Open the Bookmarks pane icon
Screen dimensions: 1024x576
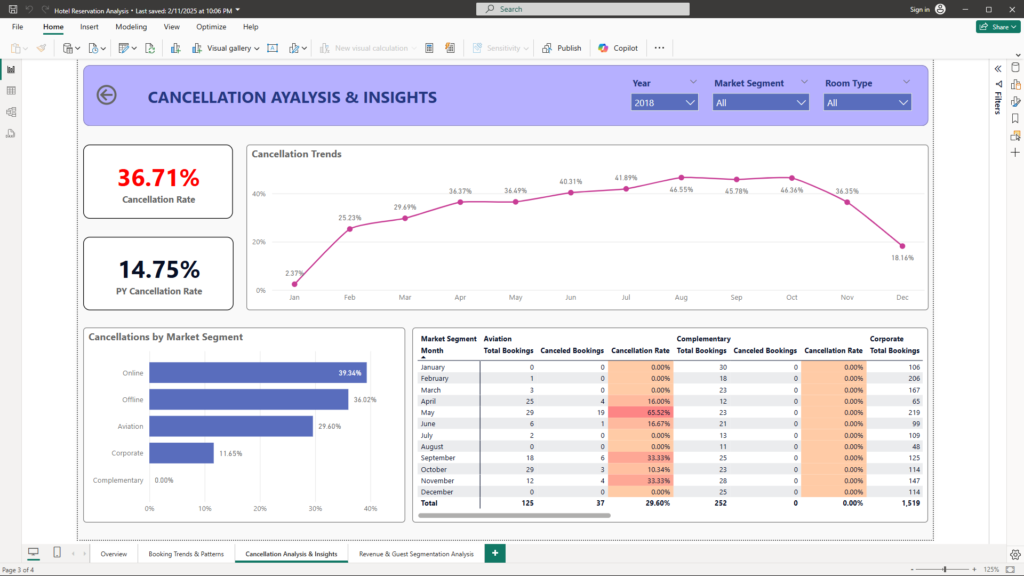(x=1015, y=118)
